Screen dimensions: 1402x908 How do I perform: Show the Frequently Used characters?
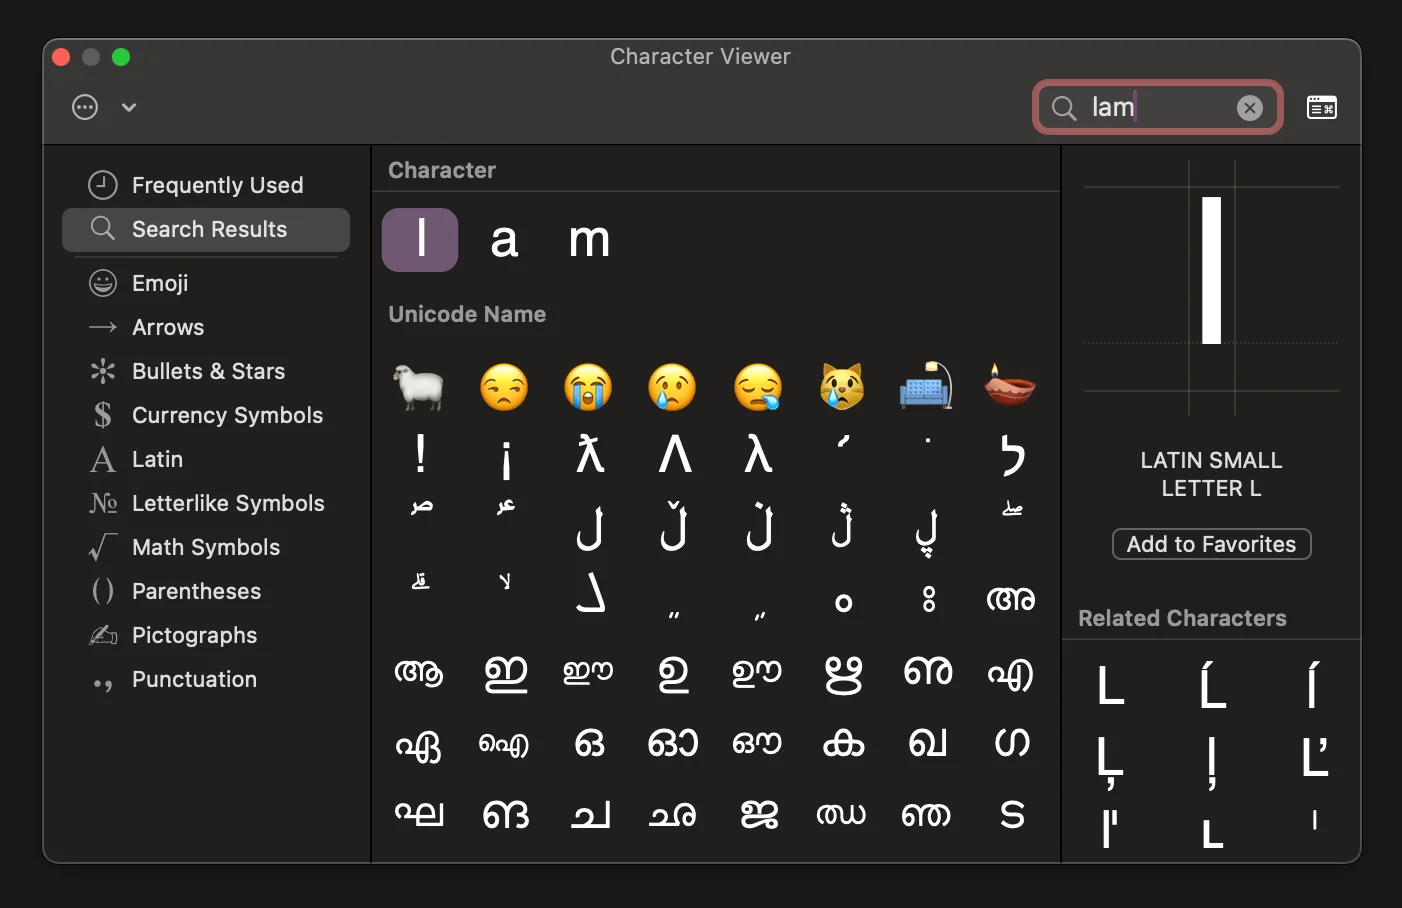217,185
